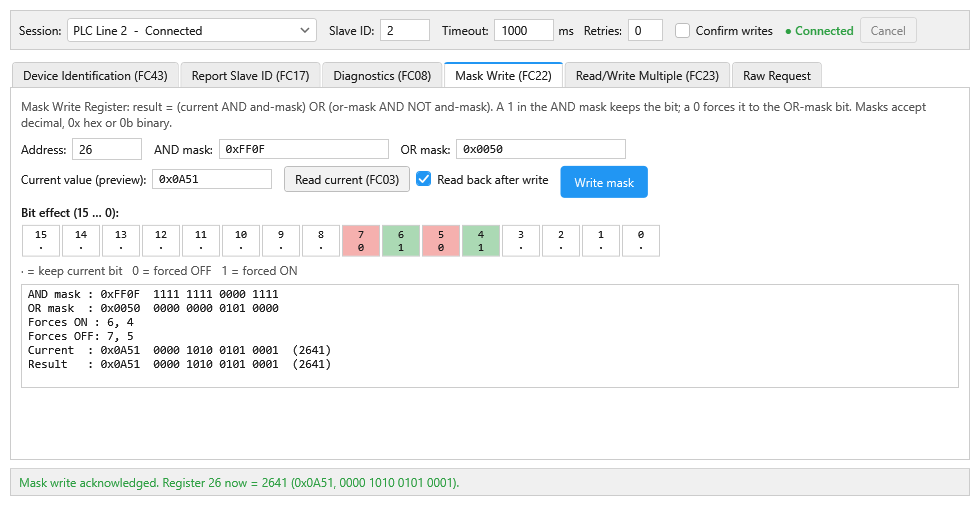Click bit 2 cell in Bit effect row
This screenshot has width=980, height=506.
coord(561,241)
